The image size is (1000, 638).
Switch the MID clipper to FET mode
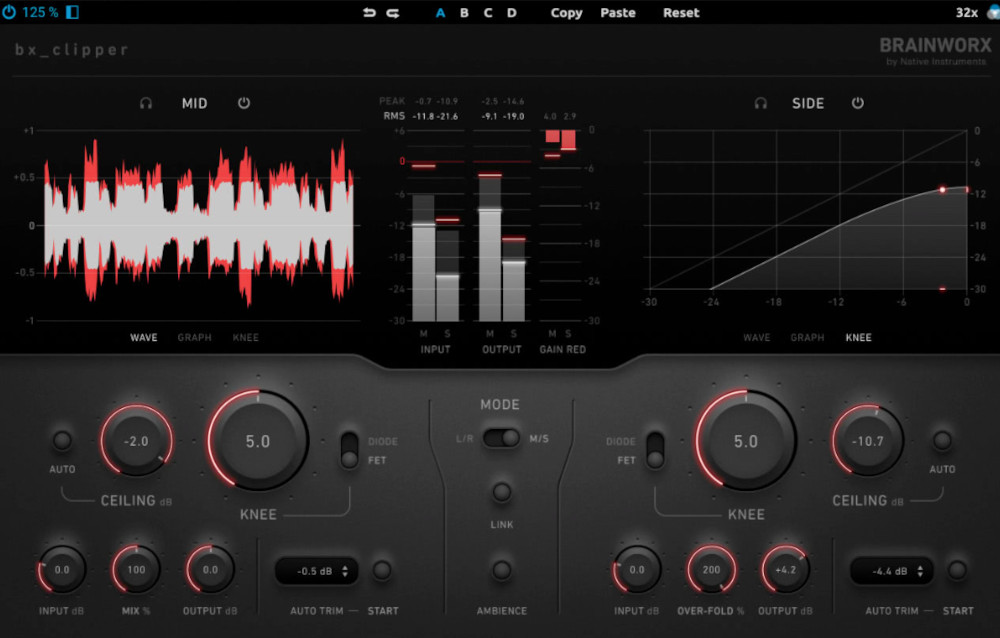pos(351,460)
